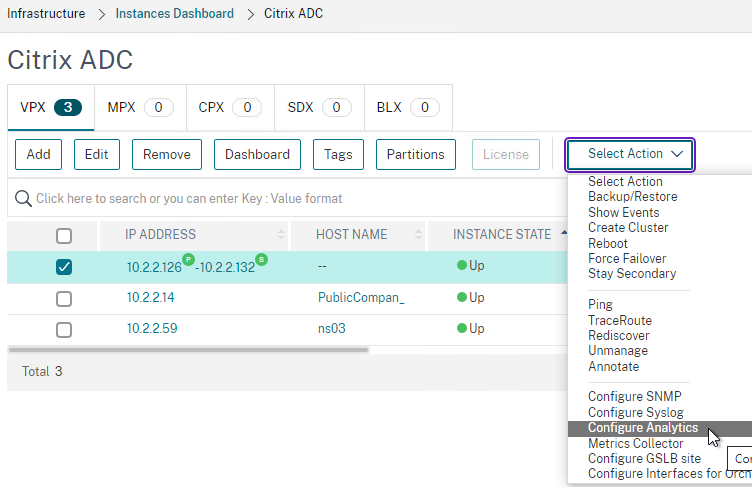Switch to the SDX tab
The width and height of the screenshot is (752, 487).
coord(319,107)
